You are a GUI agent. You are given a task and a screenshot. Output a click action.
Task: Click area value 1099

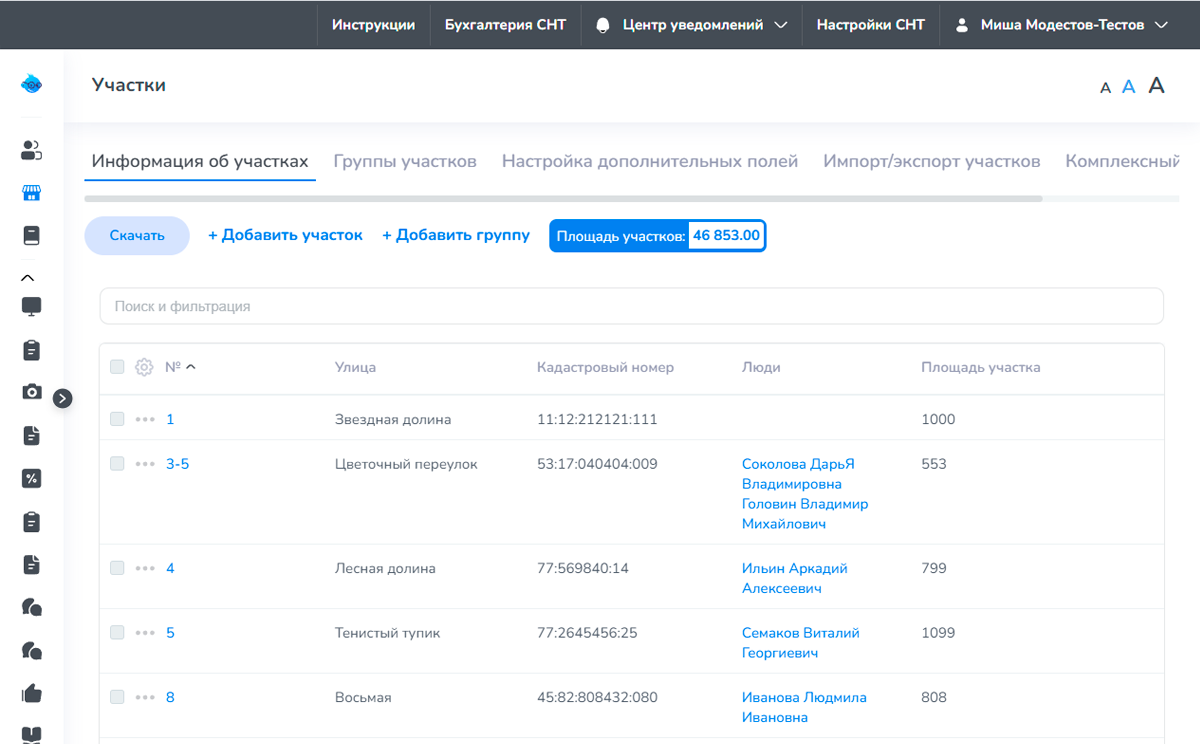click(x=938, y=632)
